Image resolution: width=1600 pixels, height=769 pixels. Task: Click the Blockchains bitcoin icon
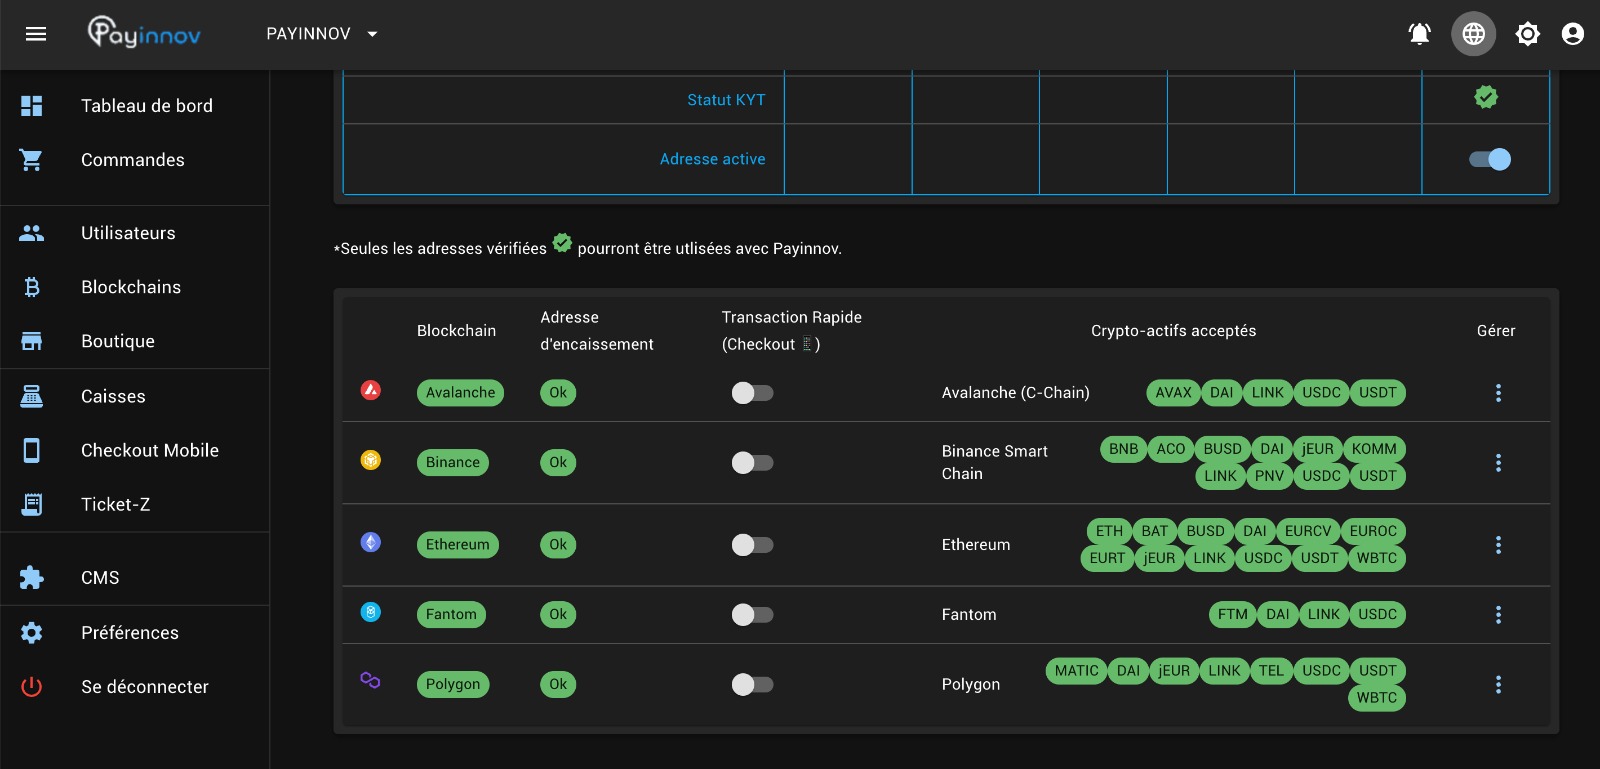[32, 287]
